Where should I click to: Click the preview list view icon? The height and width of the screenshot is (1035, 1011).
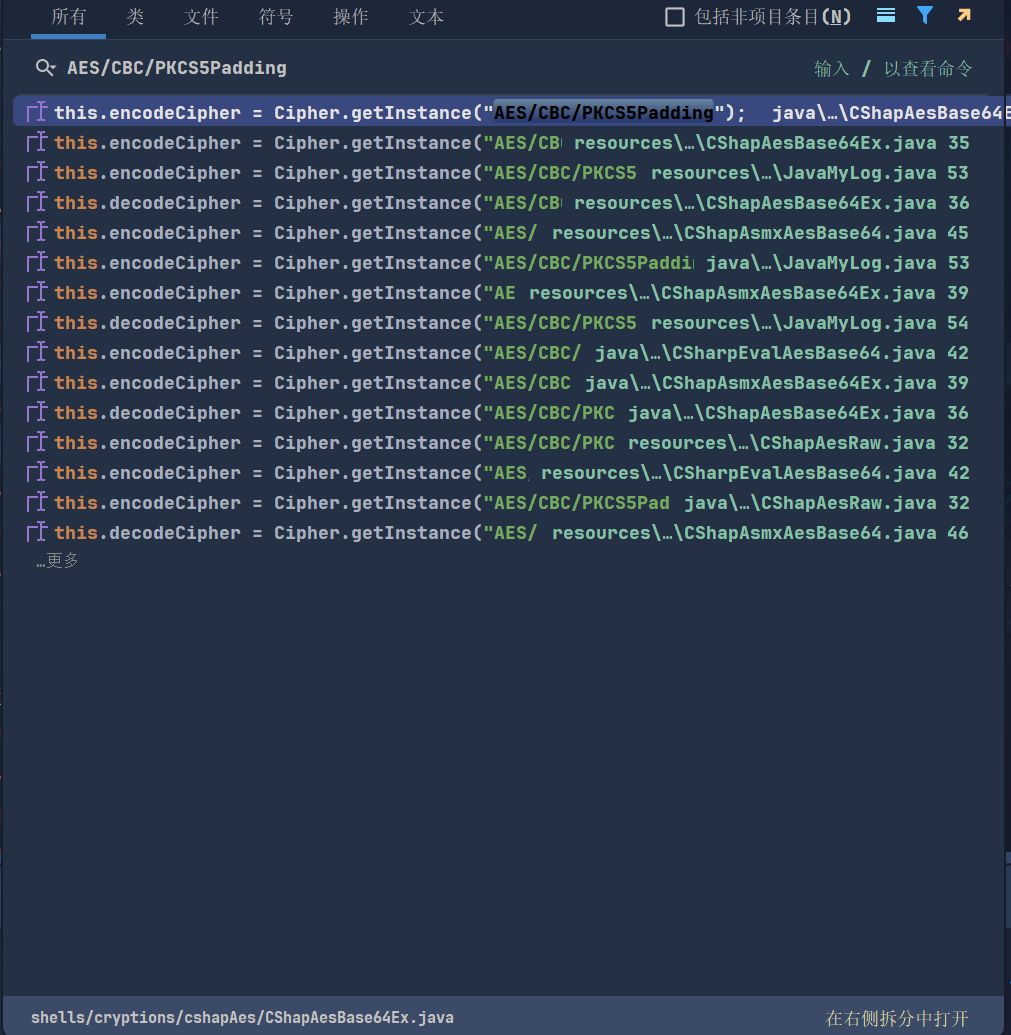click(886, 16)
